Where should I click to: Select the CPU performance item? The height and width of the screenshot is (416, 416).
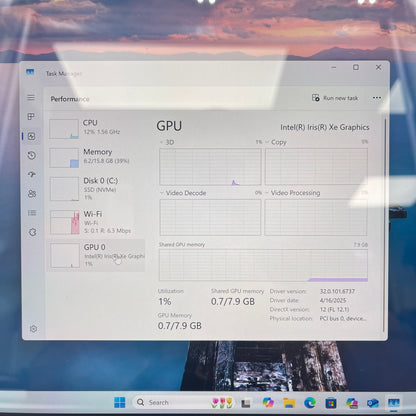(x=96, y=129)
